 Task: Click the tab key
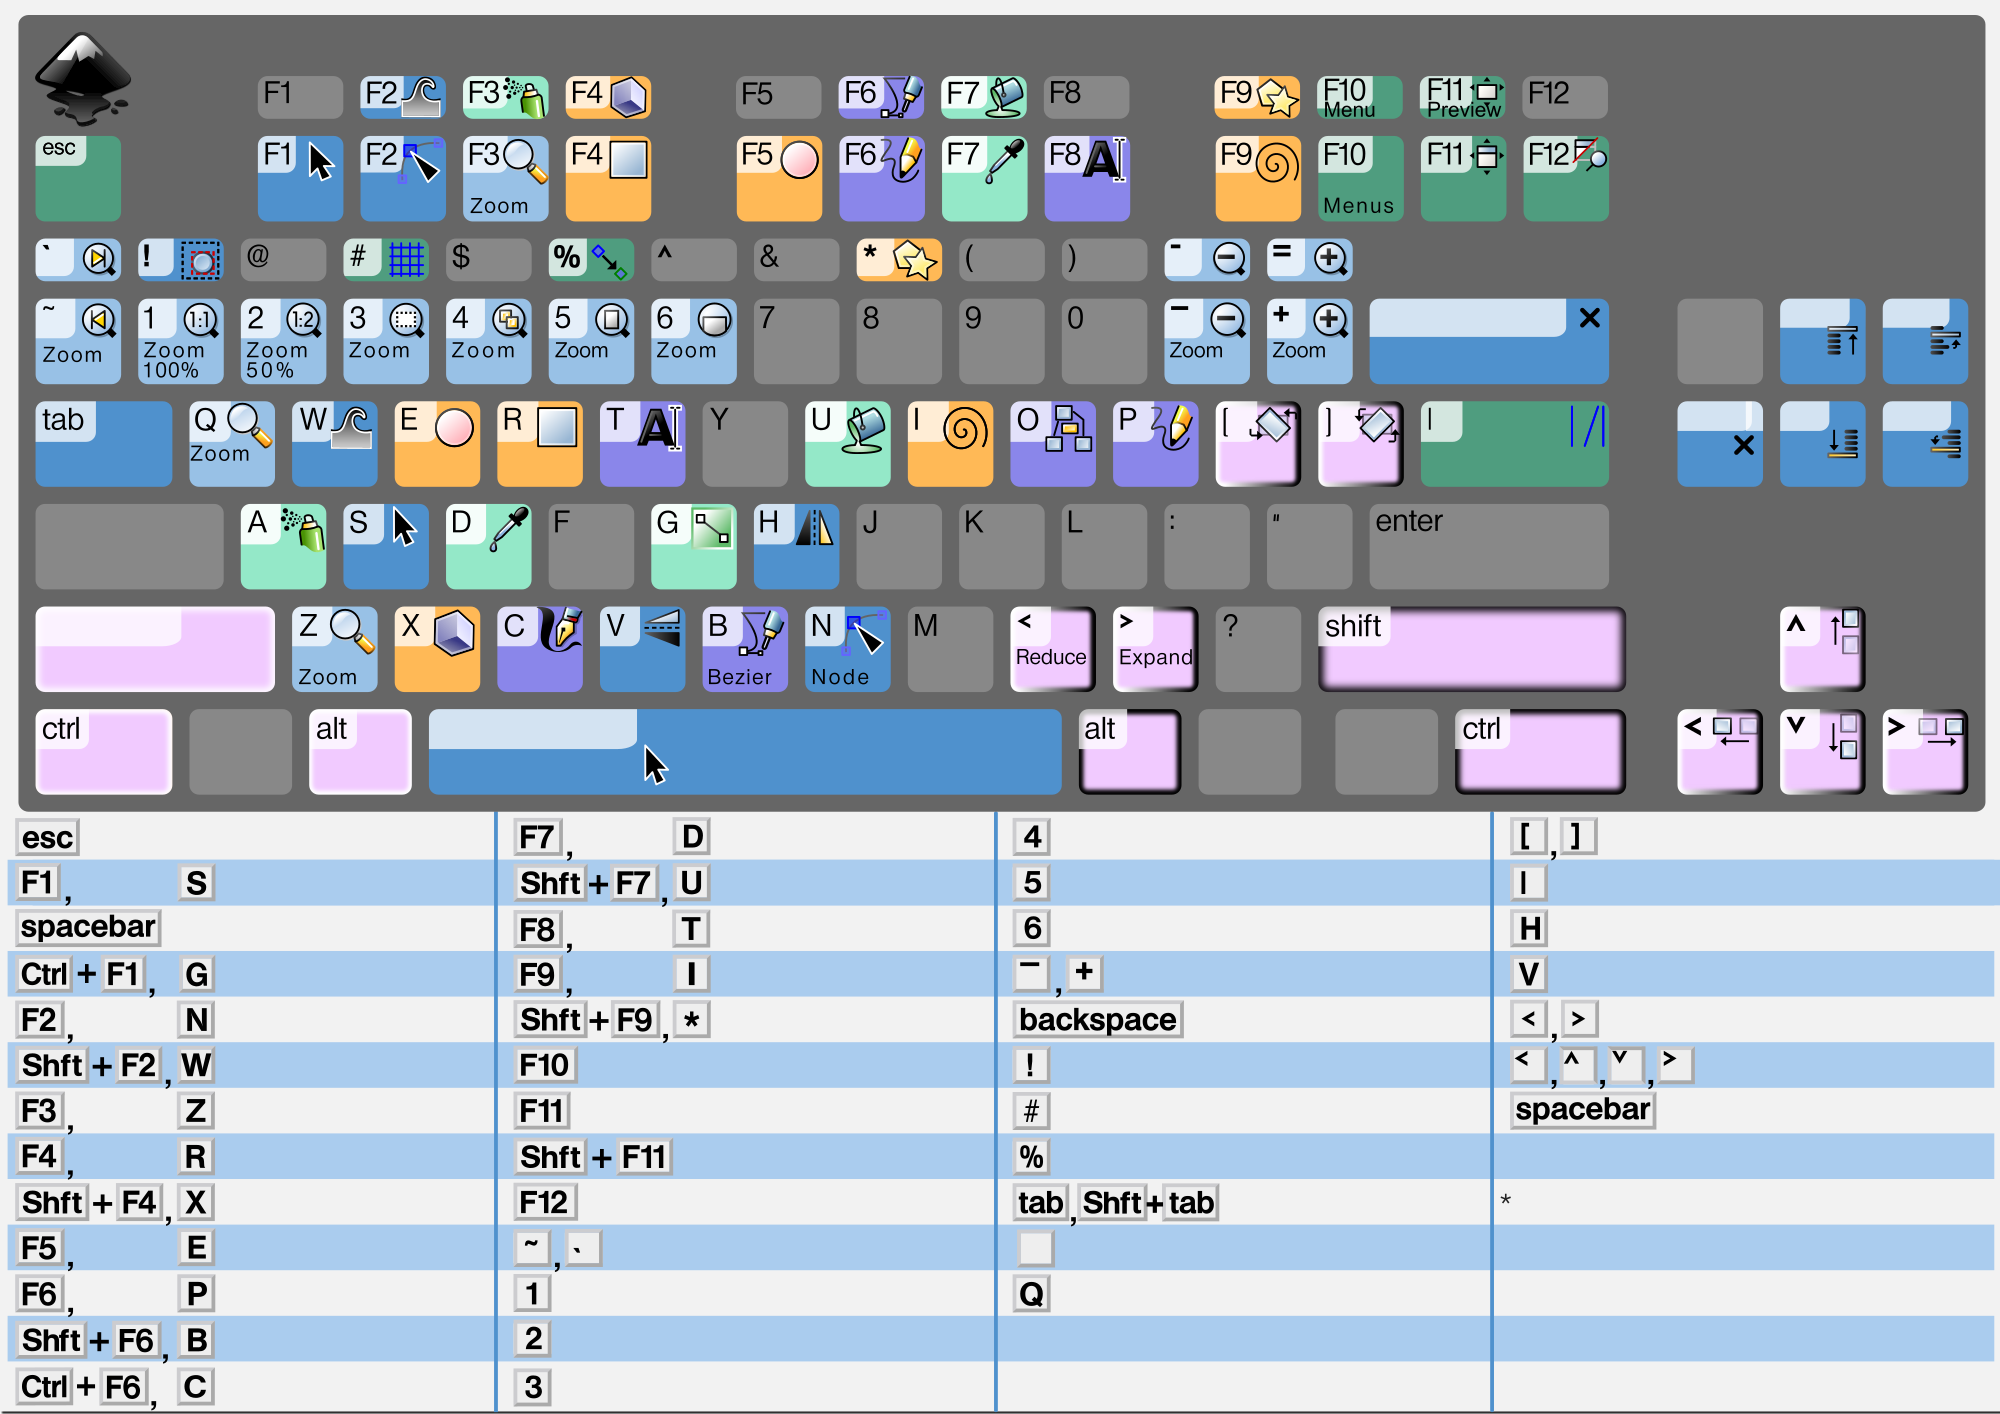click(x=103, y=444)
